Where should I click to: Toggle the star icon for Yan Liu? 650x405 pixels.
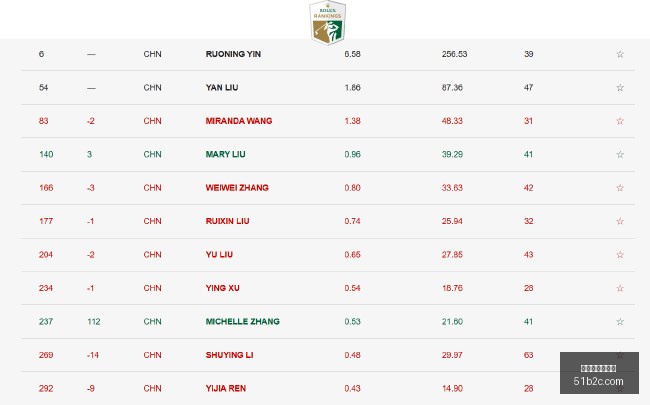click(620, 87)
